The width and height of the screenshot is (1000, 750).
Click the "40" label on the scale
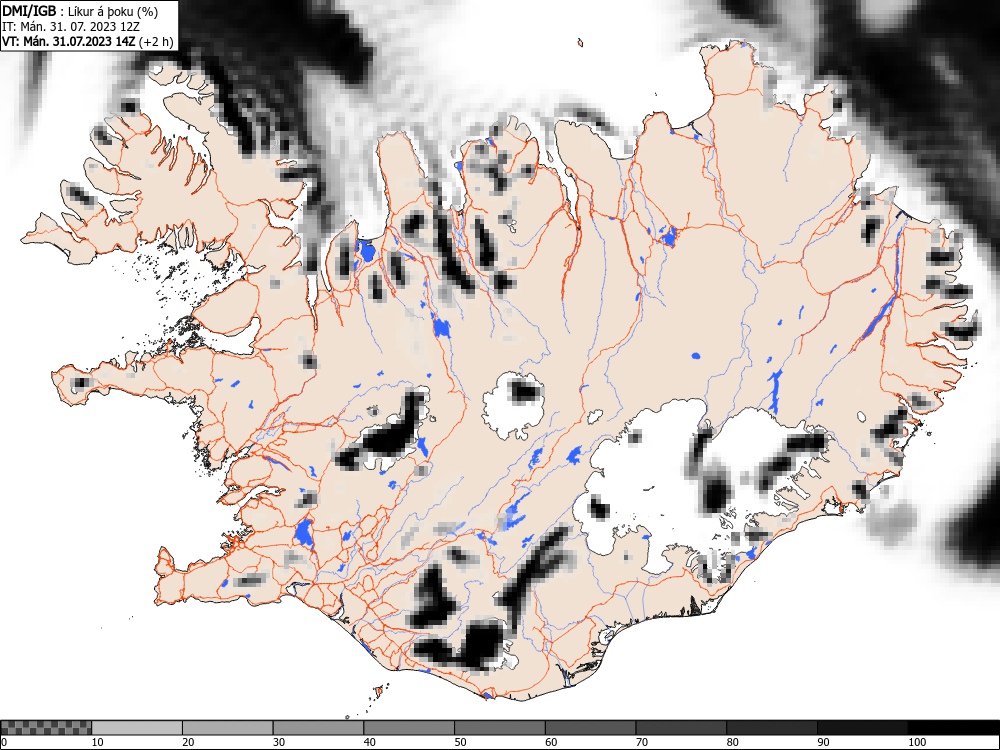(369, 742)
